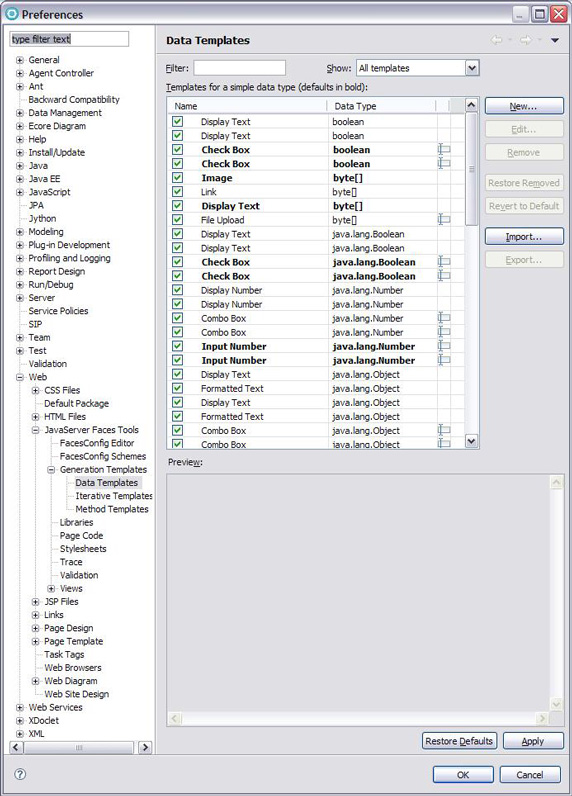
Task: Expand the Views tree node
Action: coord(51,588)
